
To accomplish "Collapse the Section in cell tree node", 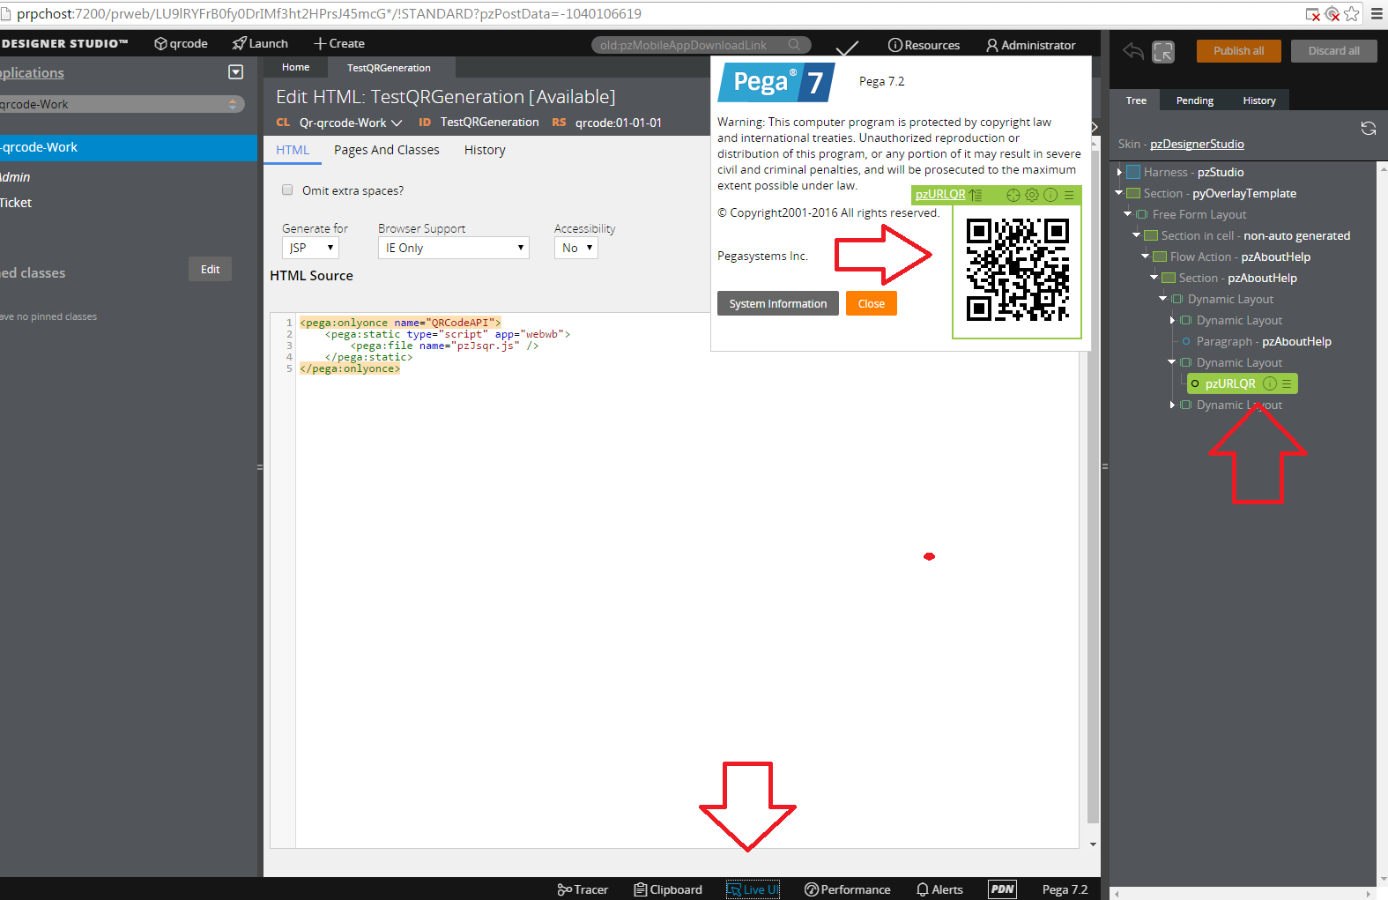I will 1136,235.
